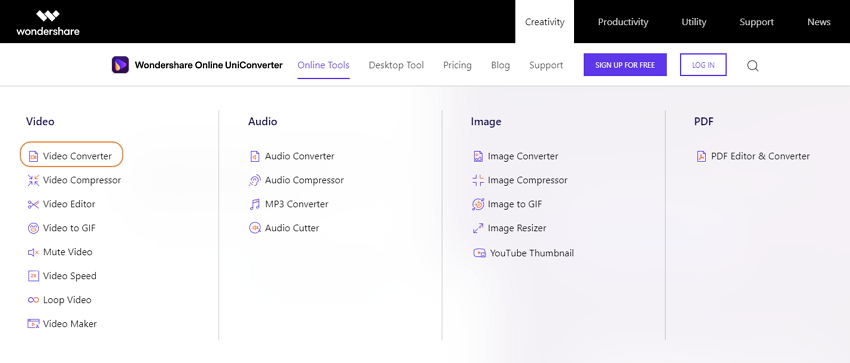Switch to the Productivity tab
The height and width of the screenshot is (363, 850).
[623, 22]
